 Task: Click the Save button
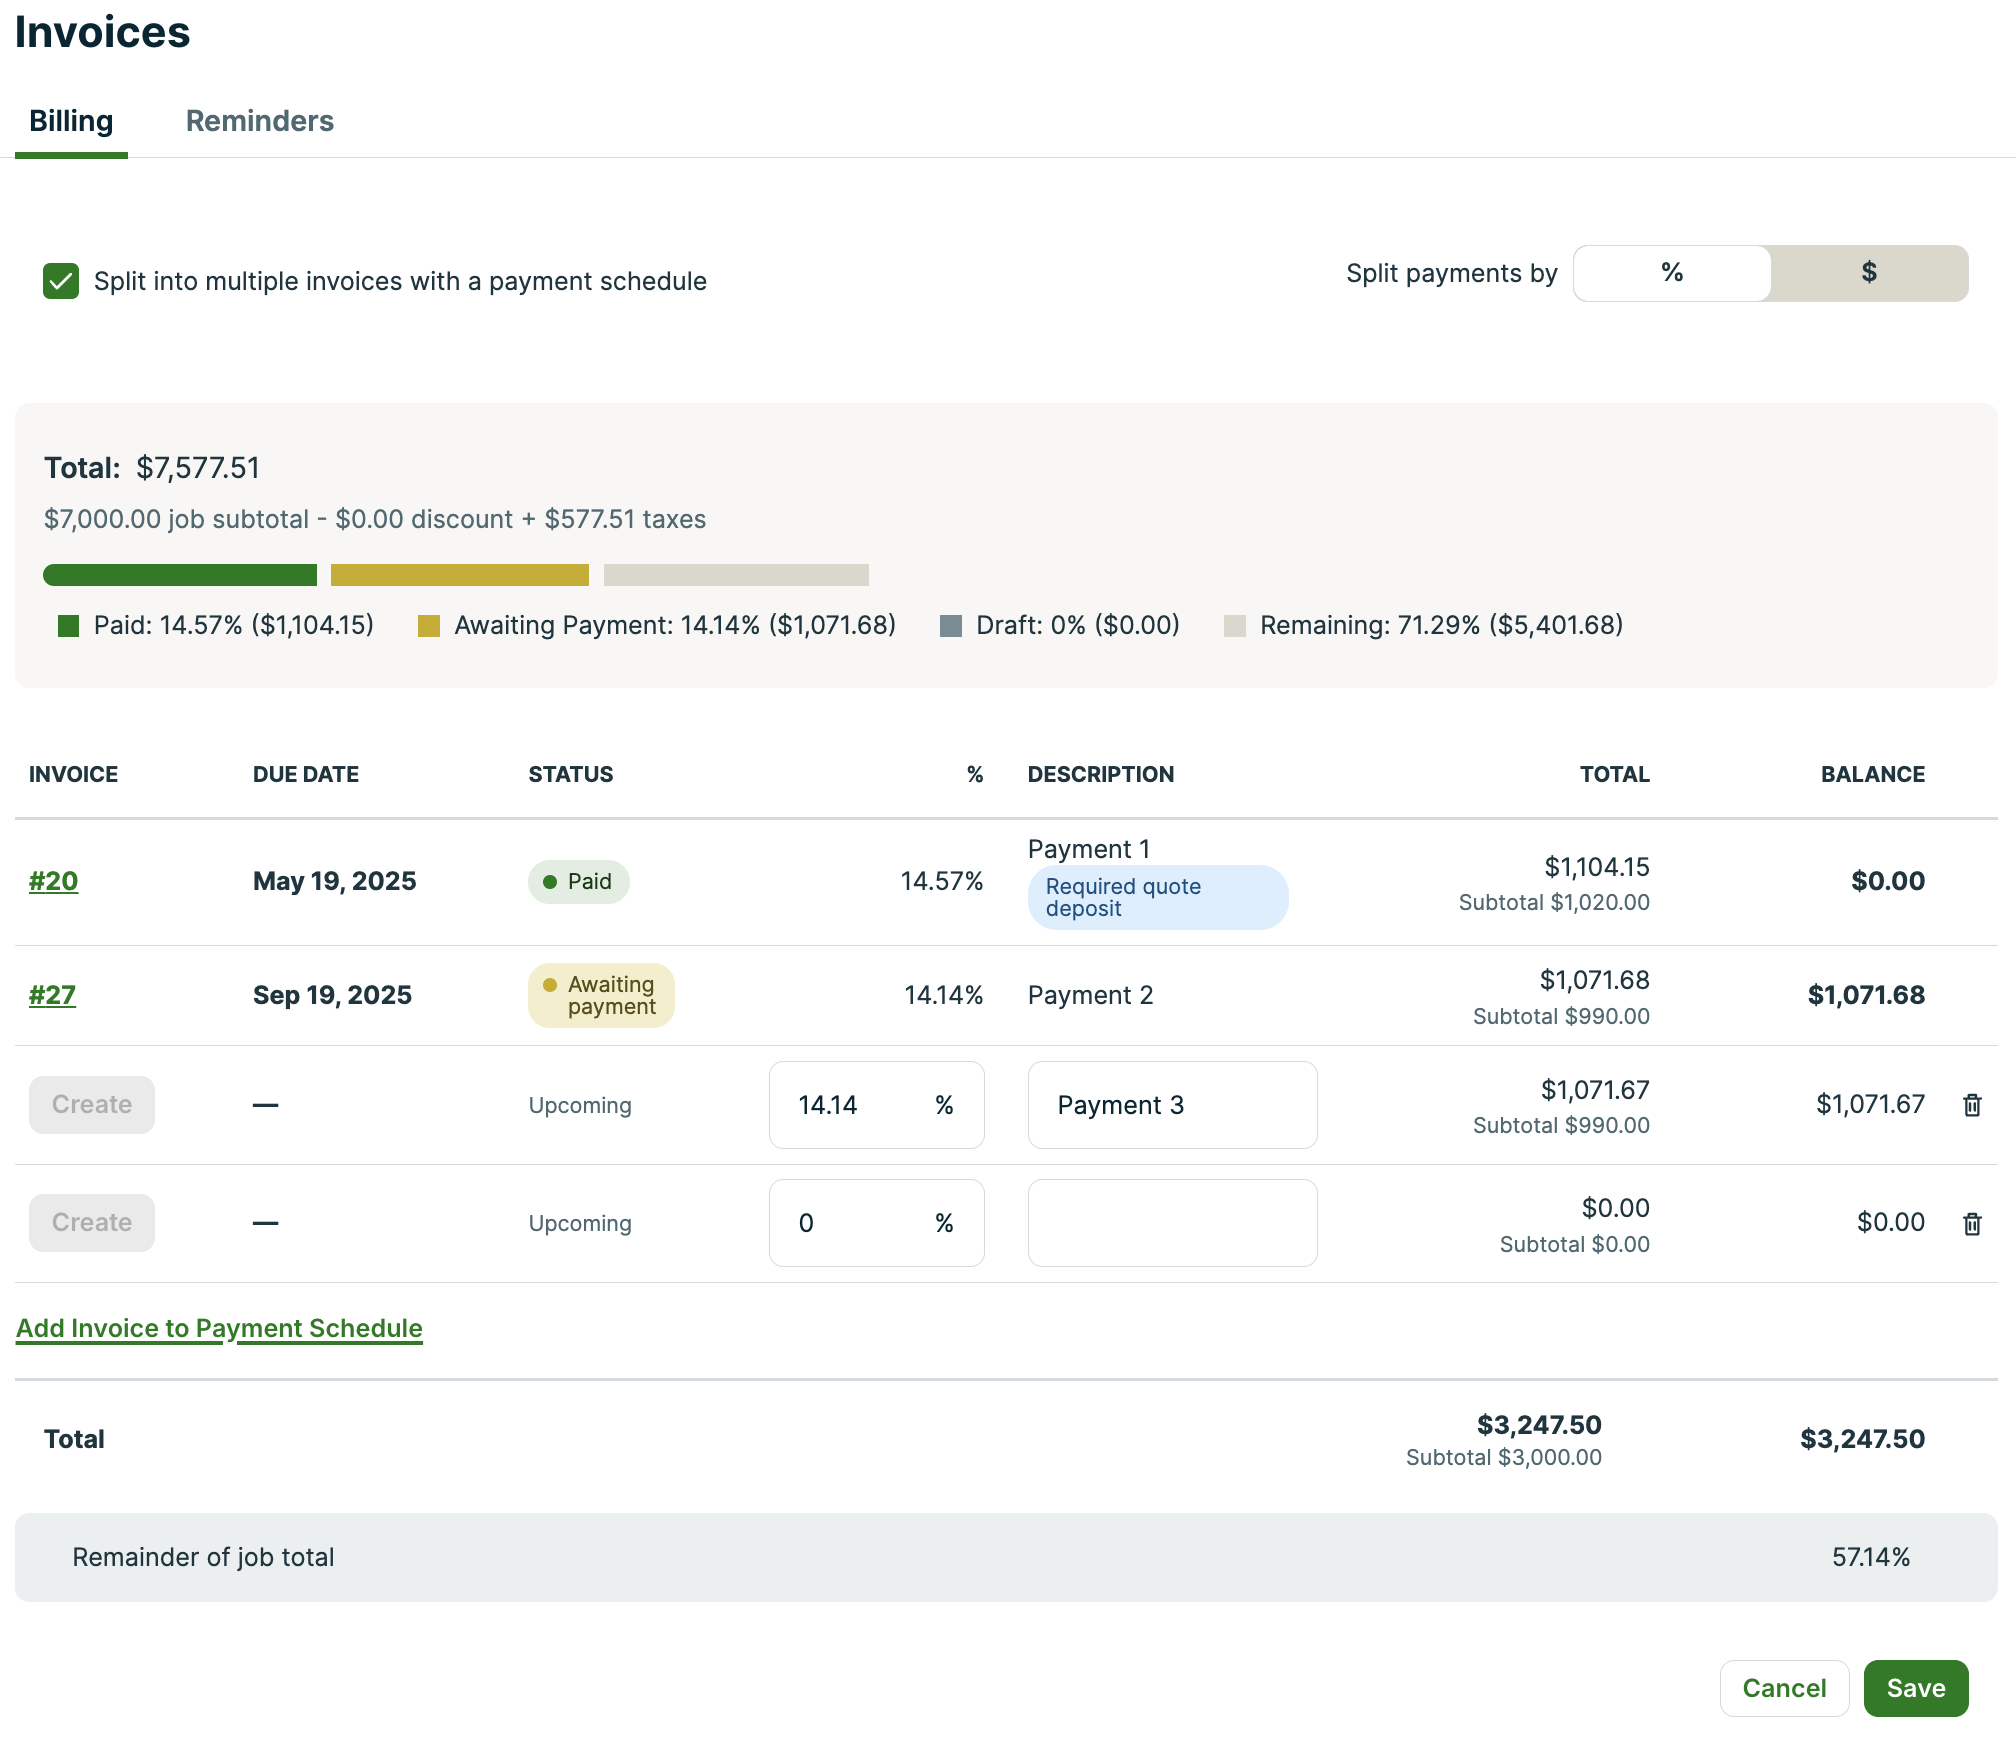click(x=1915, y=1688)
